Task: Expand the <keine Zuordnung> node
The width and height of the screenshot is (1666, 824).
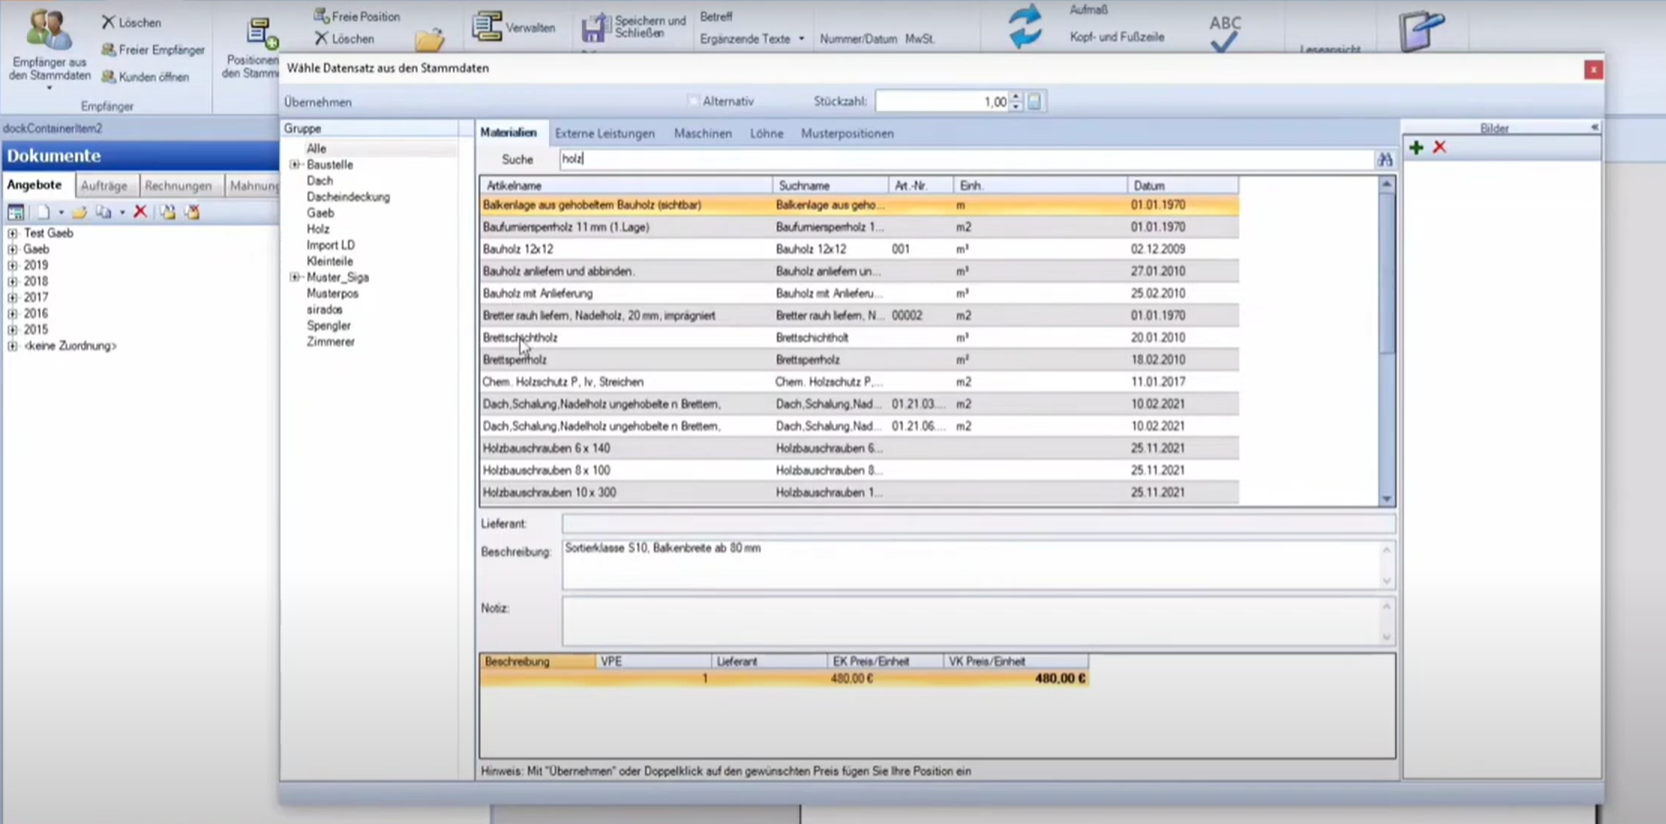Action: point(12,345)
